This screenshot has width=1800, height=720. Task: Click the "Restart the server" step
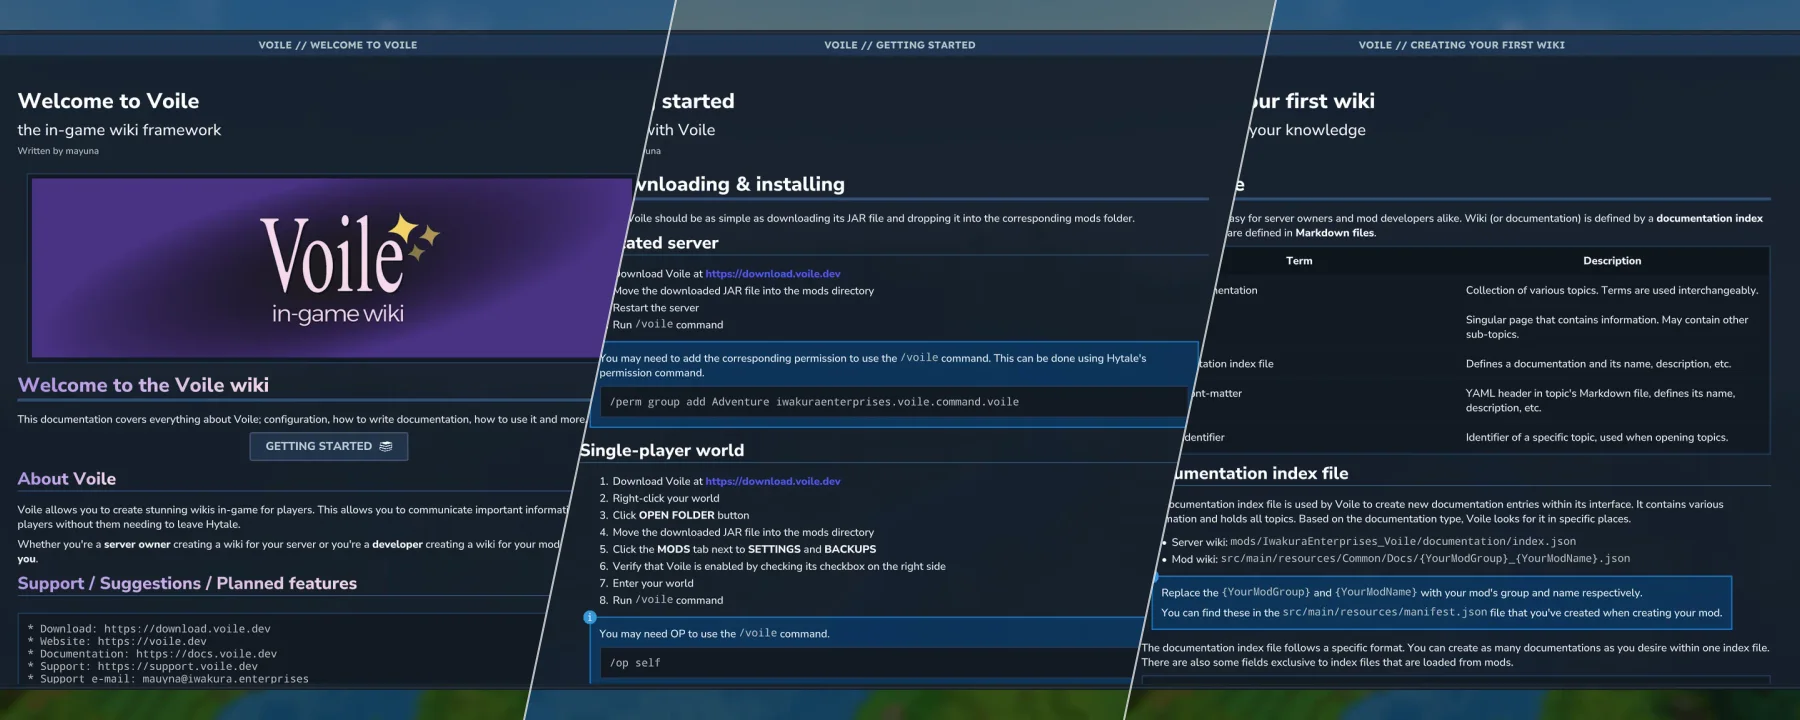[x=656, y=308]
